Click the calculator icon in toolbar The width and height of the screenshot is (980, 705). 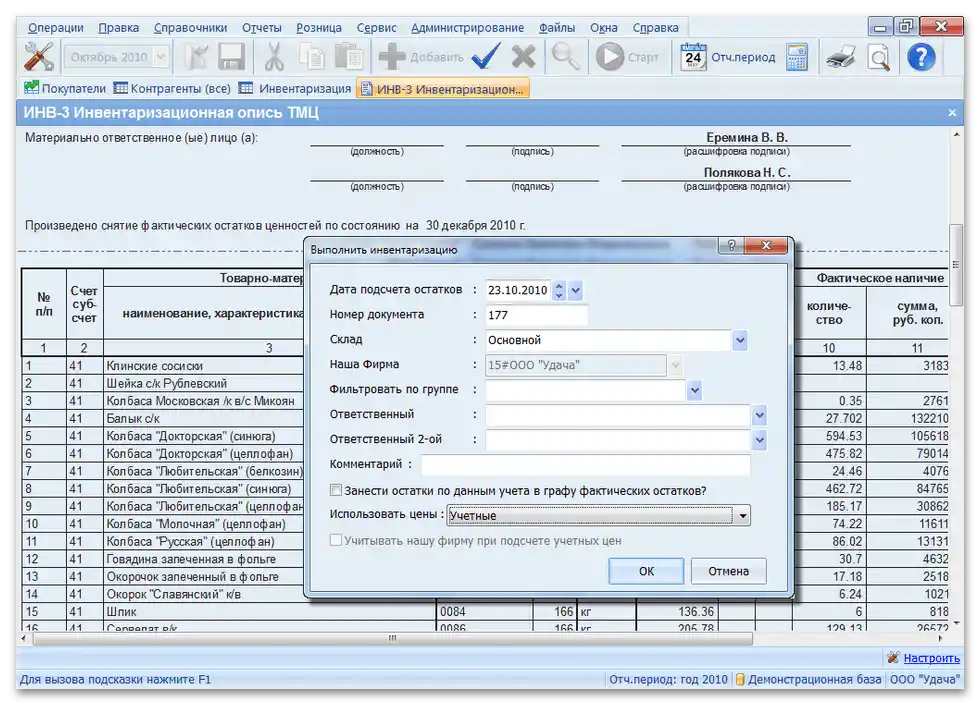click(796, 57)
